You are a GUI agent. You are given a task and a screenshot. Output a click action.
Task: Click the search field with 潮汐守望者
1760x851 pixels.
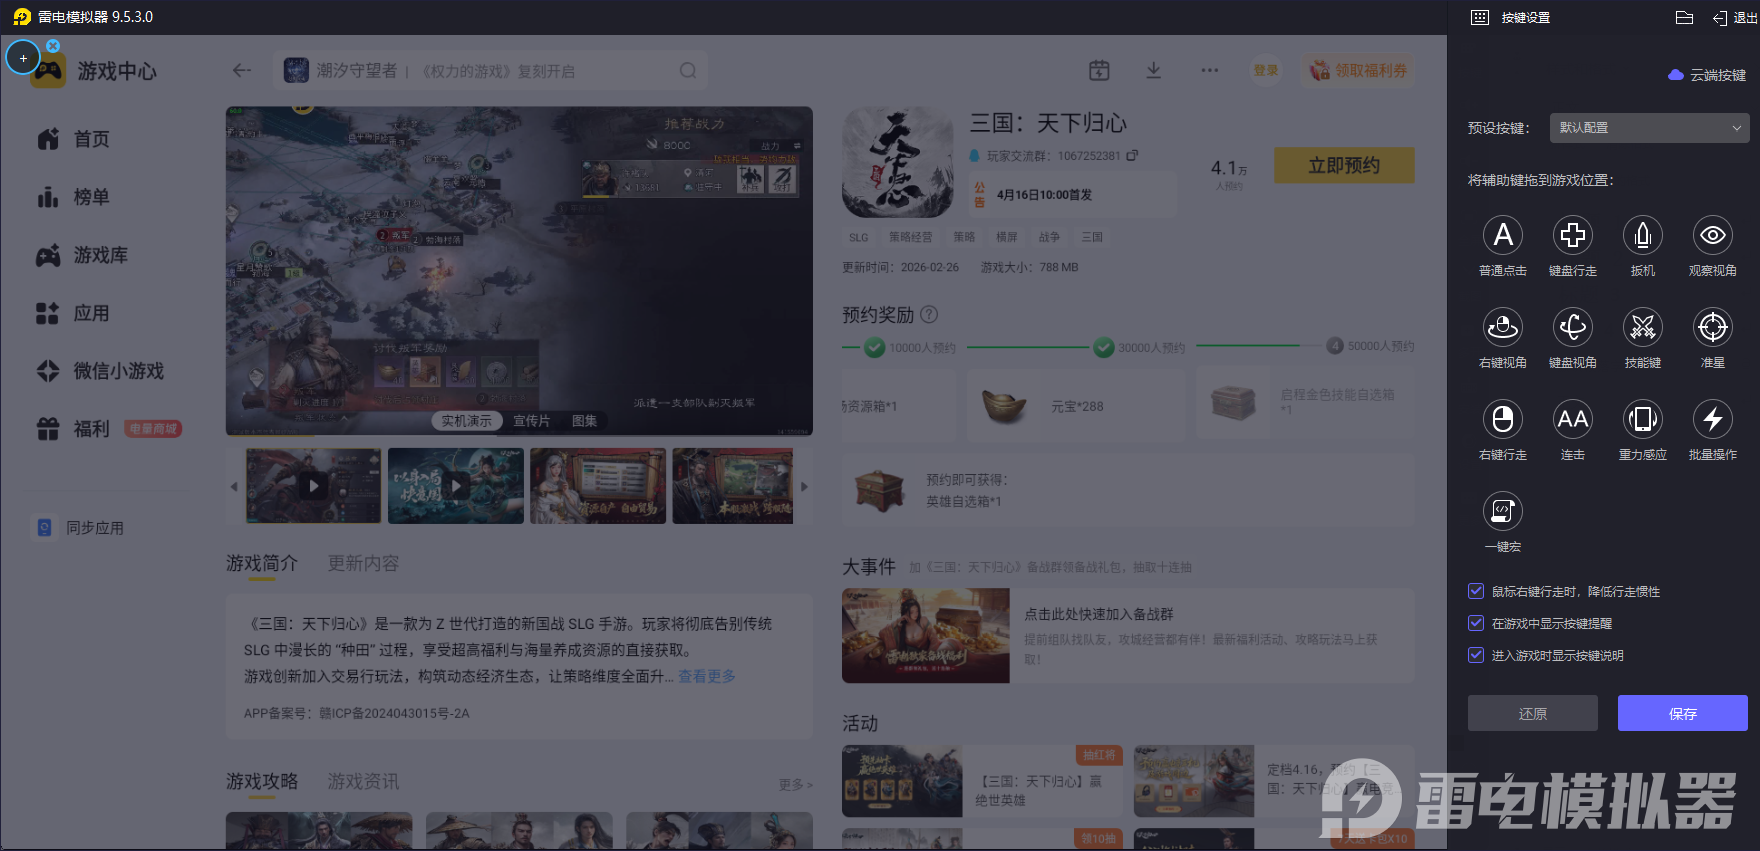coord(491,70)
